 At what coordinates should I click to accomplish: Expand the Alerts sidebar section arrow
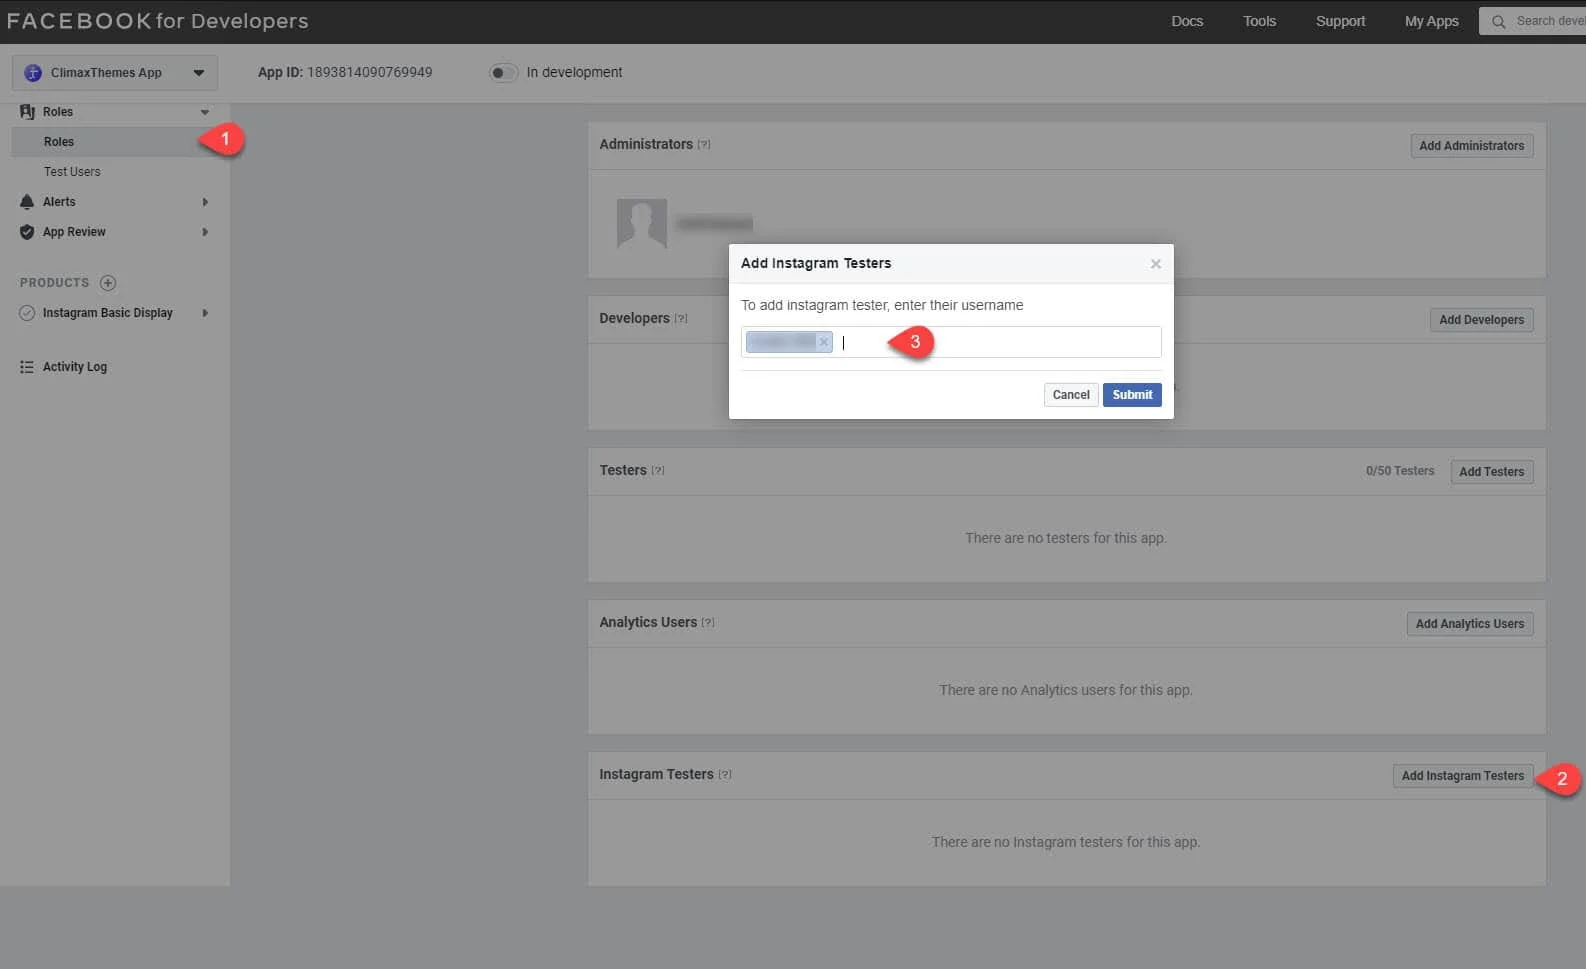[x=205, y=202]
